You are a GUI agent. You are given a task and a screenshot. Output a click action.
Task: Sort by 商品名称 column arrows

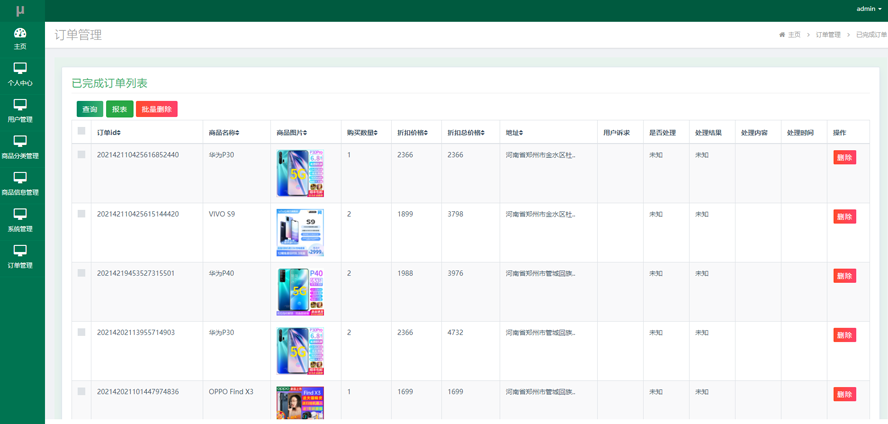pyautogui.click(x=237, y=133)
